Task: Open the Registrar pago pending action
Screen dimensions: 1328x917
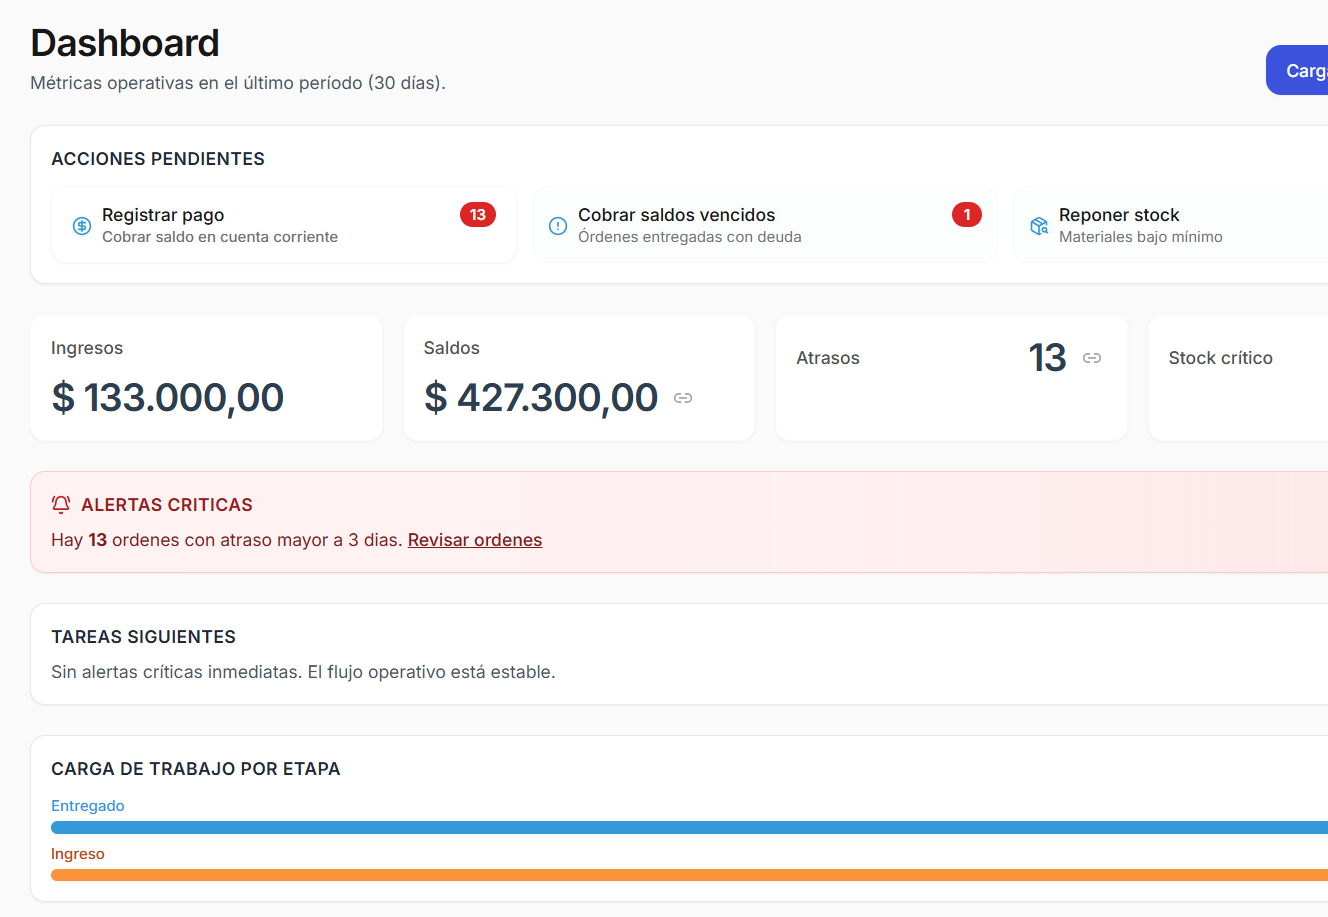Action: [284, 225]
